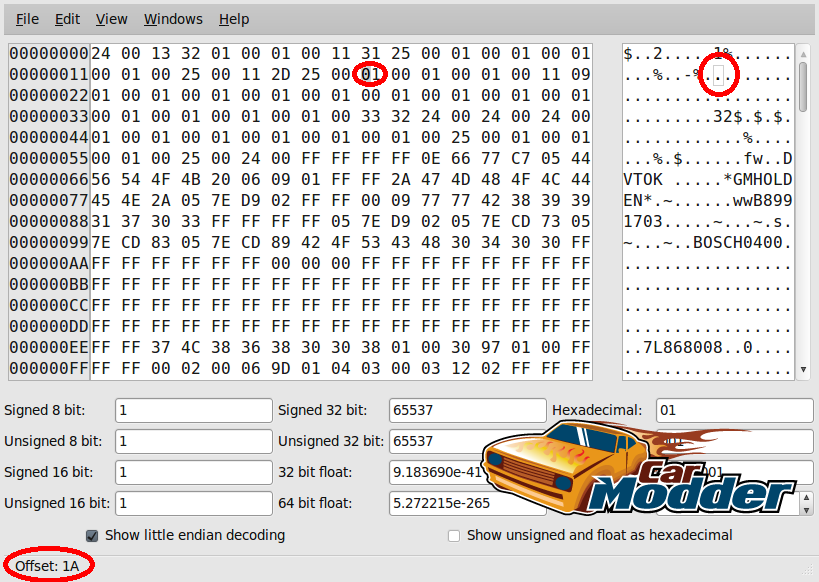The width and height of the screenshot is (819, 582).
Task: Open the View menu
Action: point(111,19)
